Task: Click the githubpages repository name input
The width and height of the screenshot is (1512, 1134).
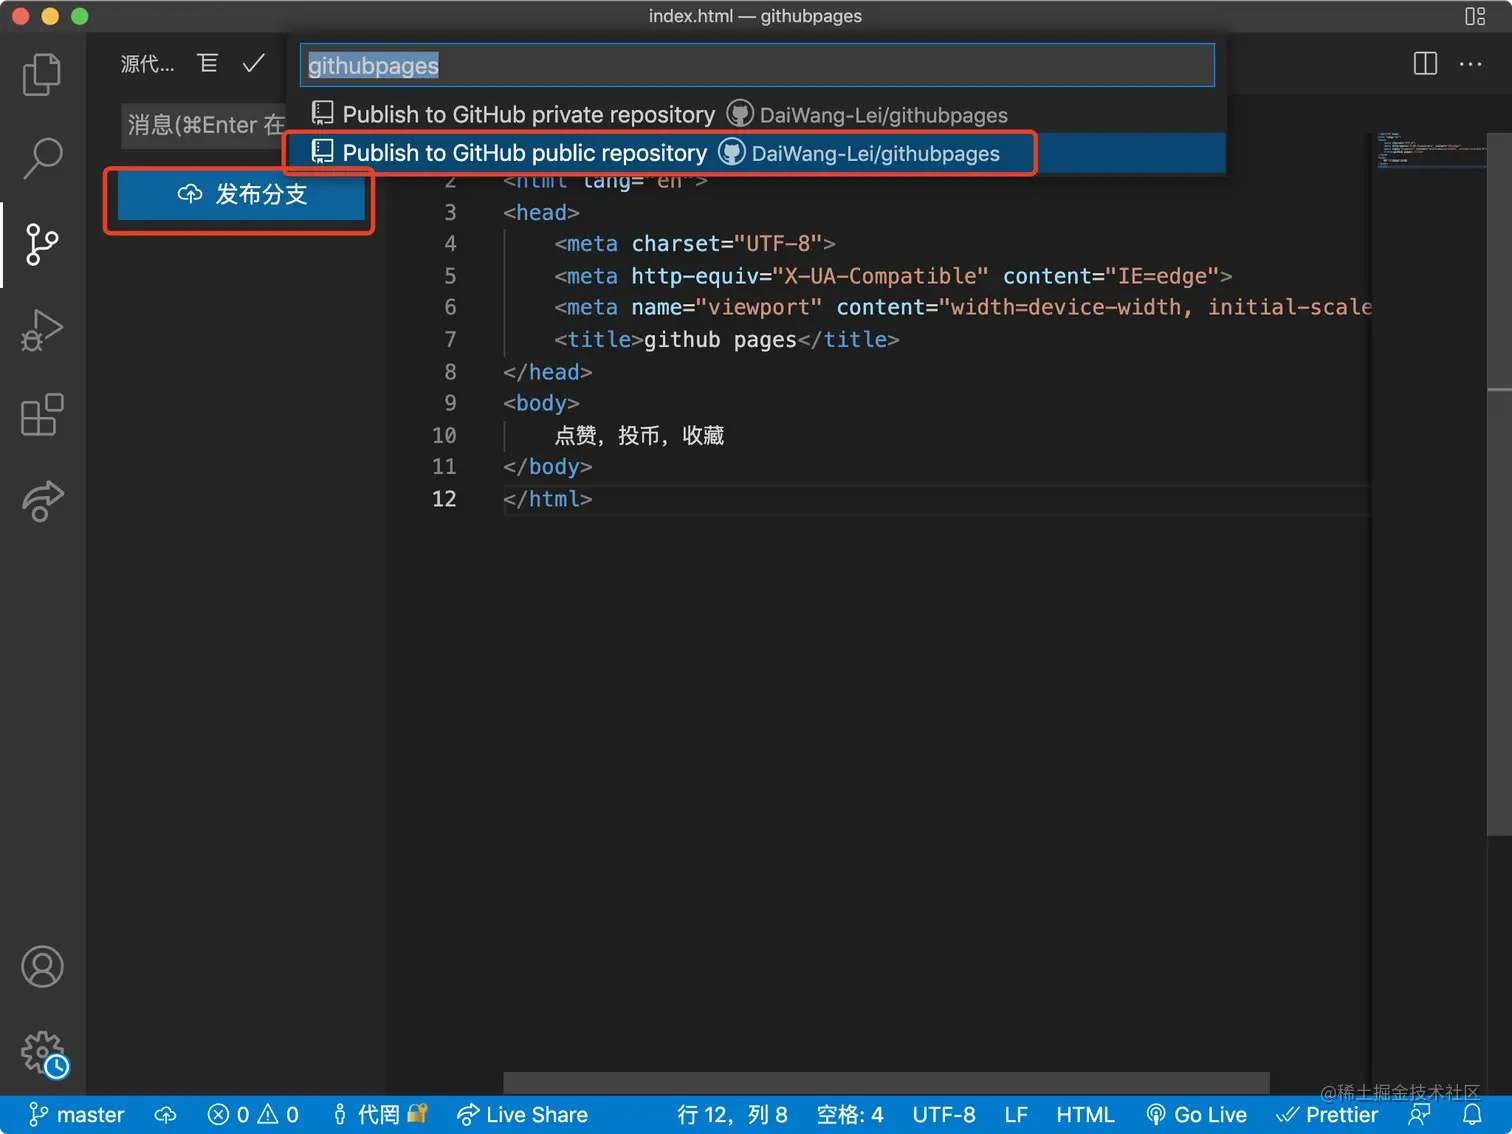Action: point(757,65)
